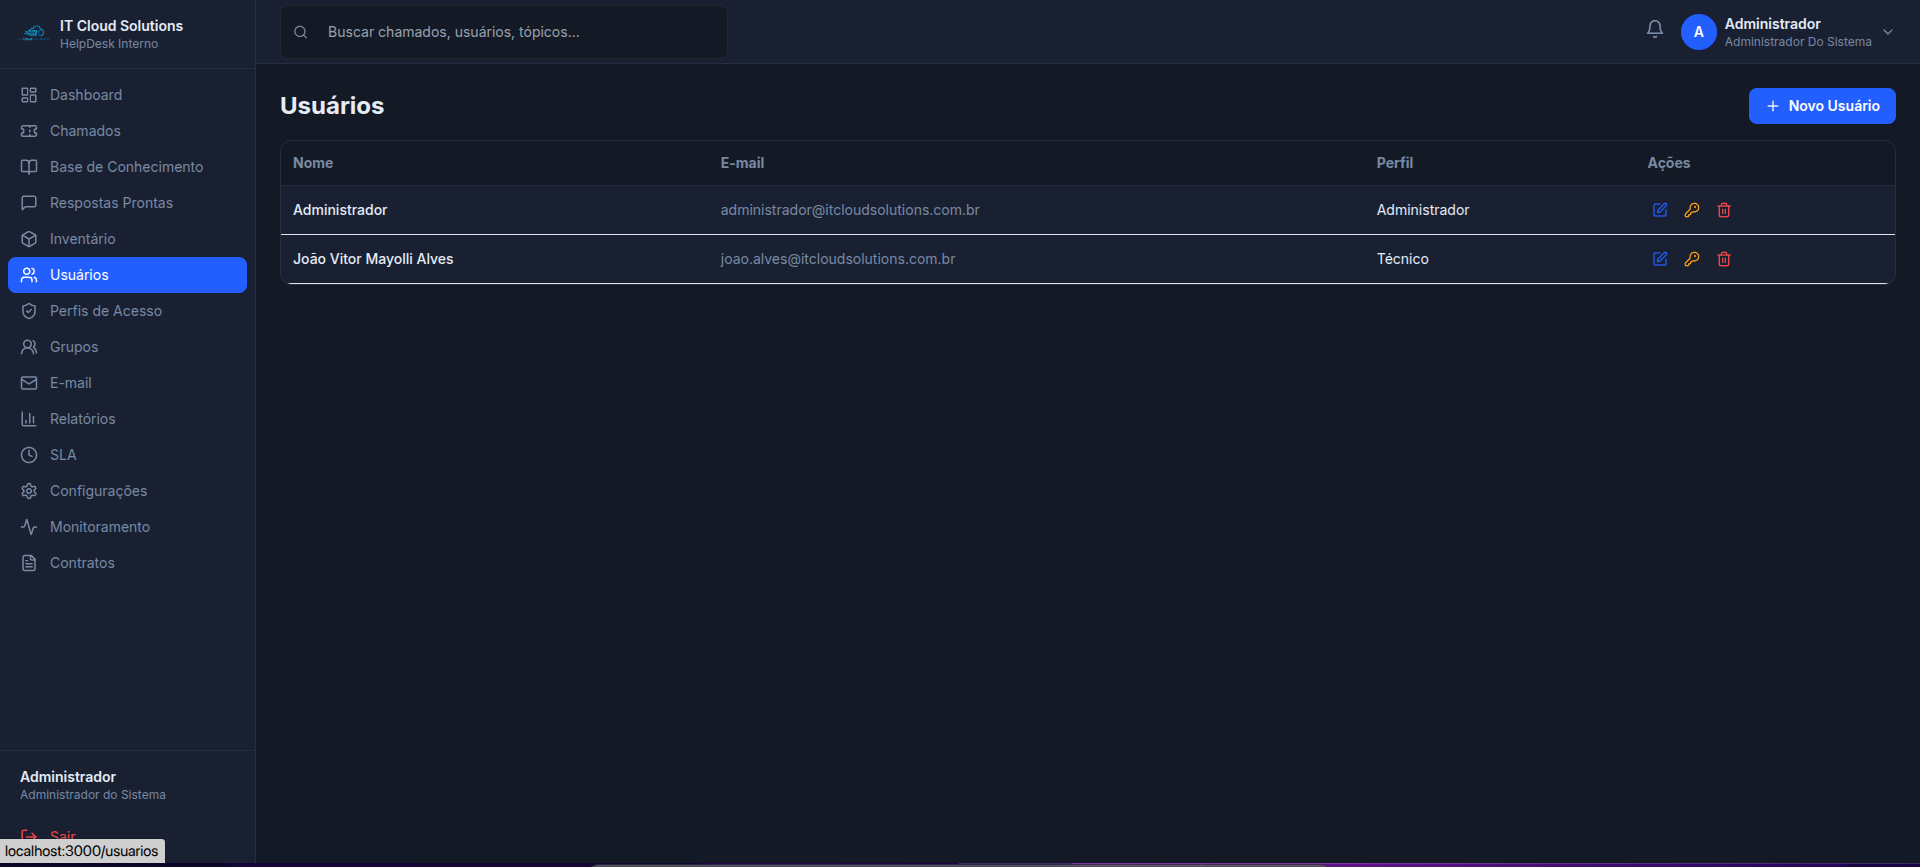
Task: Delete the Administrador user with trash icon
Action: coord(1724,210)
